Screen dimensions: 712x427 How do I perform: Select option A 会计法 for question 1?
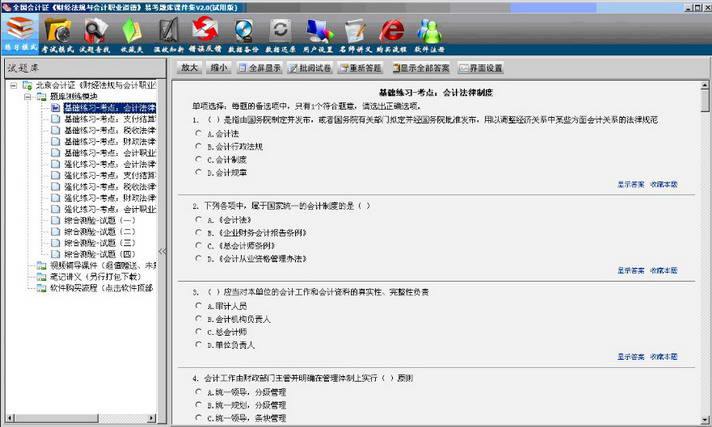(x=198, y=133)
